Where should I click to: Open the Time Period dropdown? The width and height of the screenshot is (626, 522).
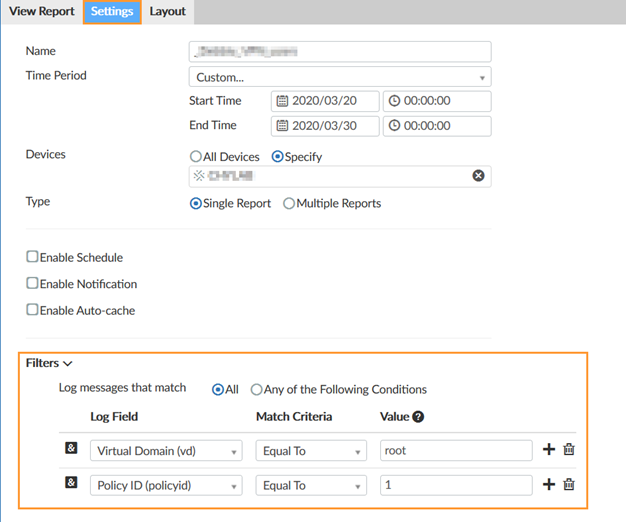tap(339, 77)
